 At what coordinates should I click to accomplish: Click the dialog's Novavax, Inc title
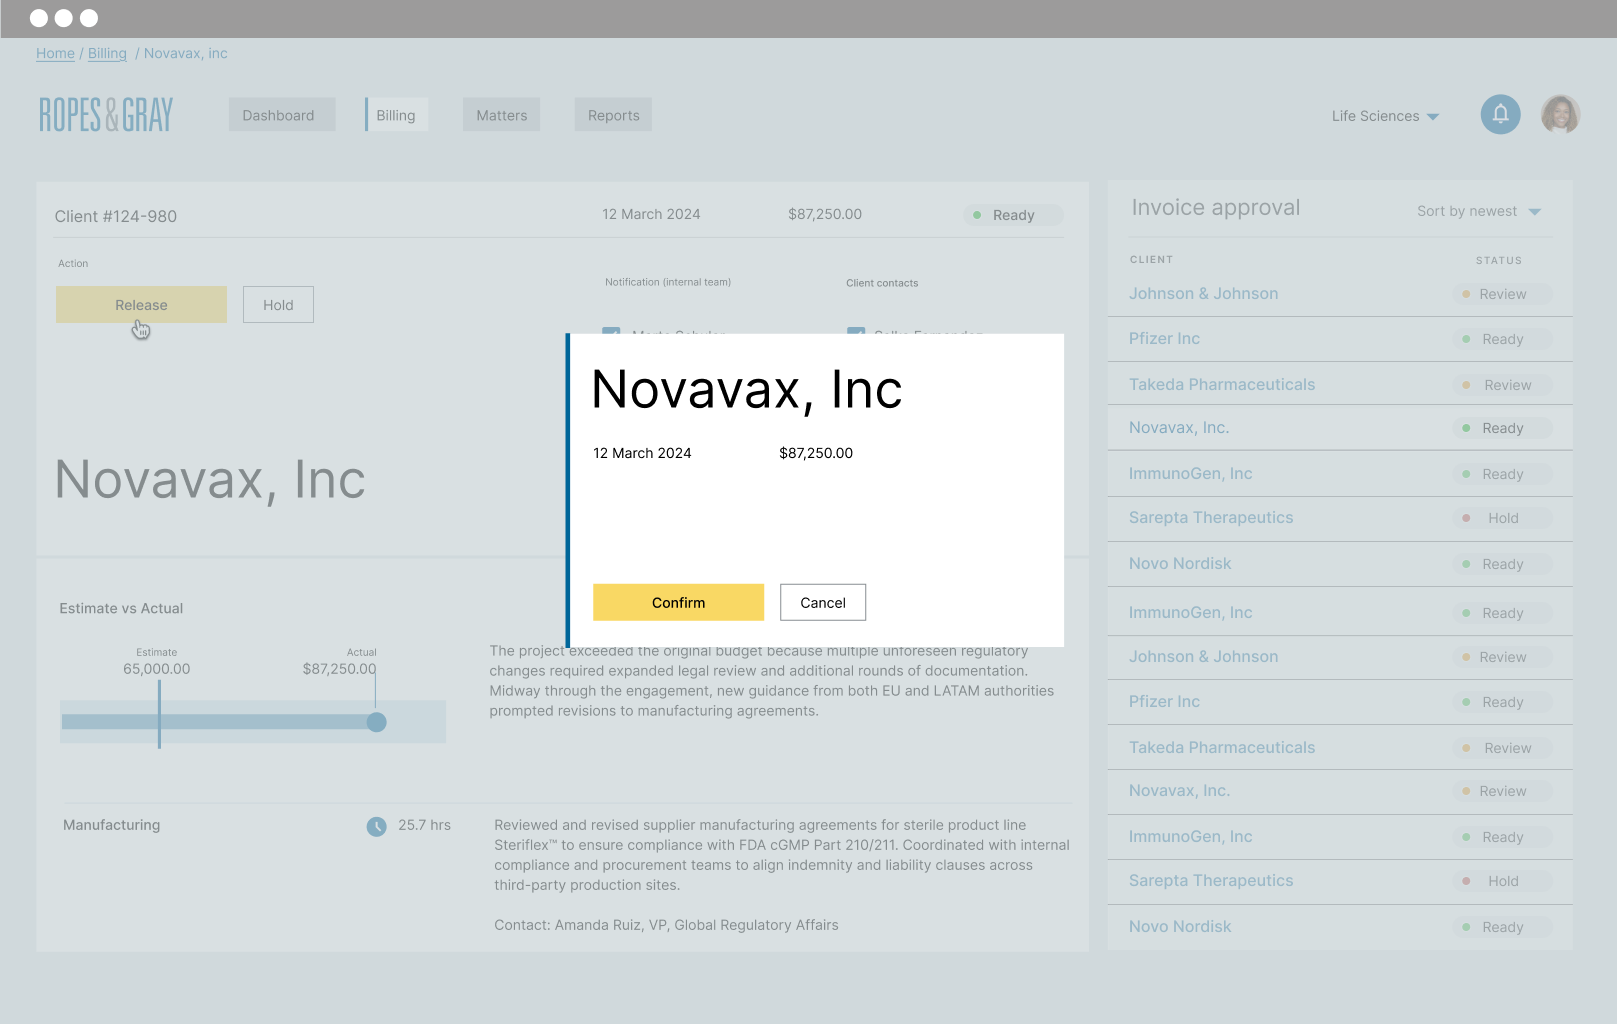(747, 389)
